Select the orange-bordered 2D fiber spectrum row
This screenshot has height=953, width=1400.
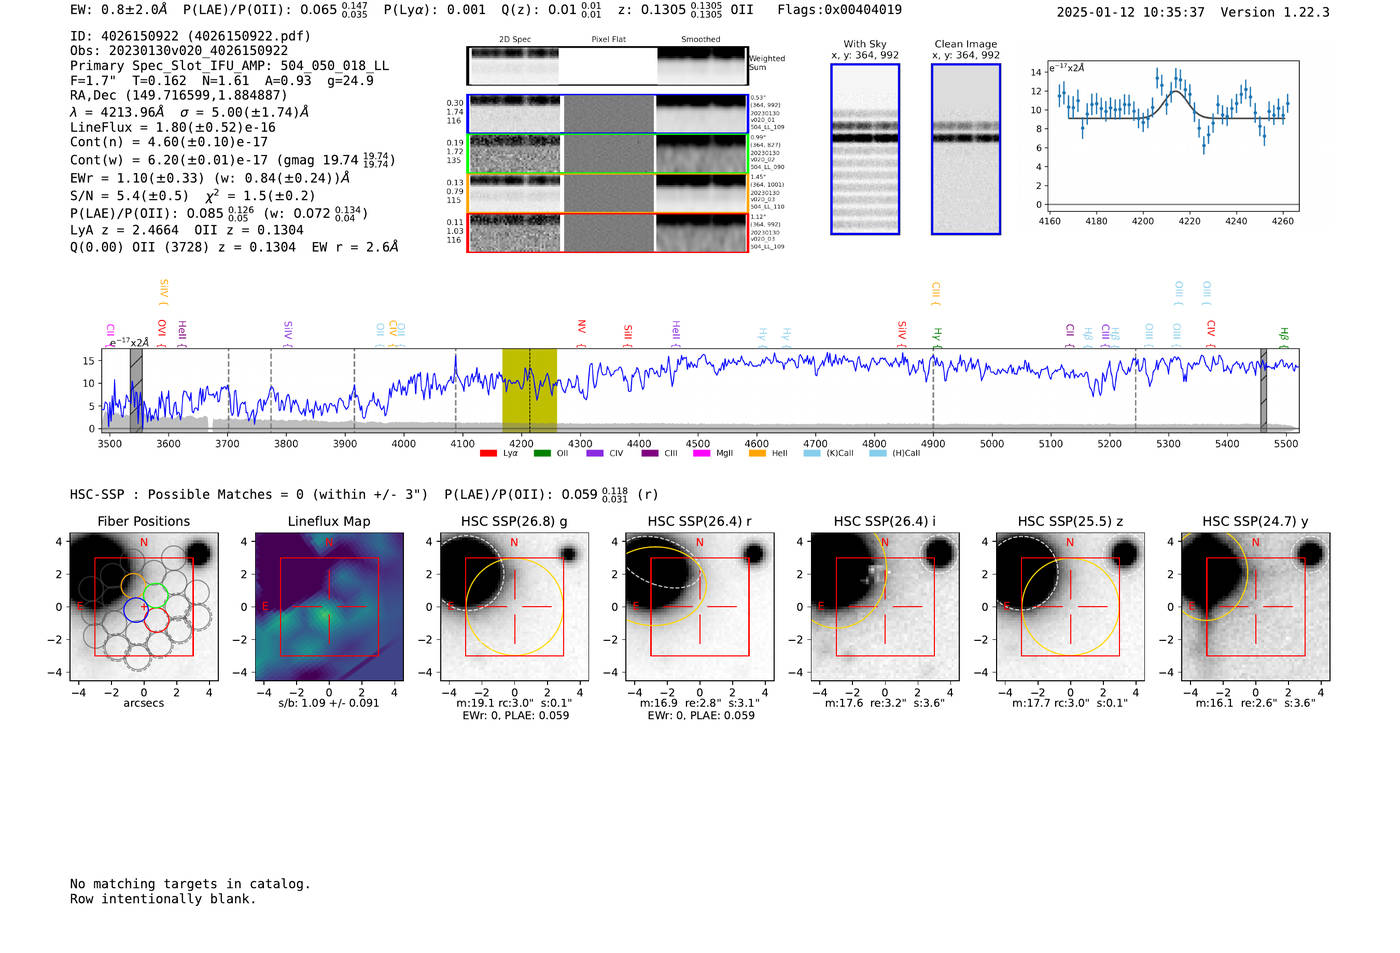[607, 193]
